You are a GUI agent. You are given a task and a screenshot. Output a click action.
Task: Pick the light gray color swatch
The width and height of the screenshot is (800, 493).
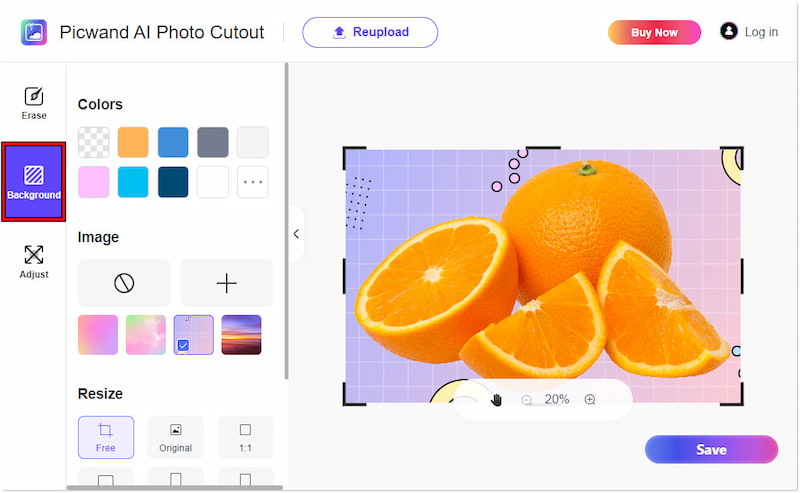click(253, 142)
